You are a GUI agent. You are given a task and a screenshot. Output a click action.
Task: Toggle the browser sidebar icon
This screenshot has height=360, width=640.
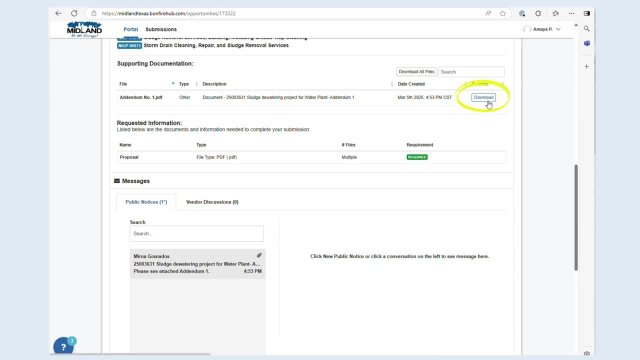587,13
